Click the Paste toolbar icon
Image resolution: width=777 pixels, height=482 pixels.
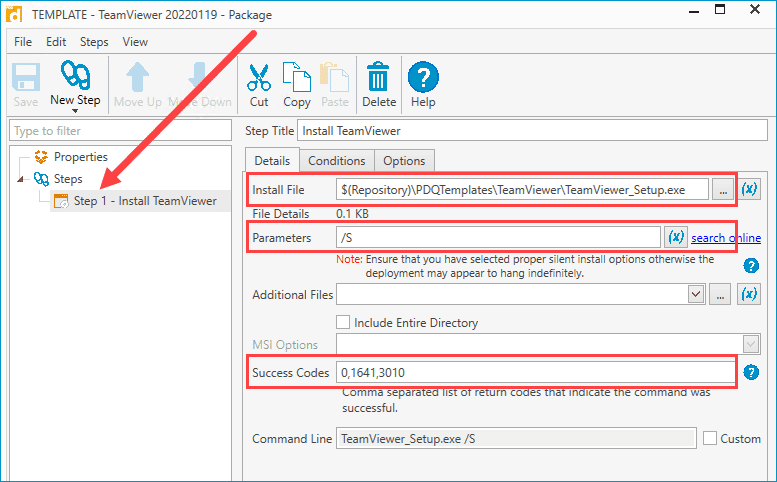(334, 85)
